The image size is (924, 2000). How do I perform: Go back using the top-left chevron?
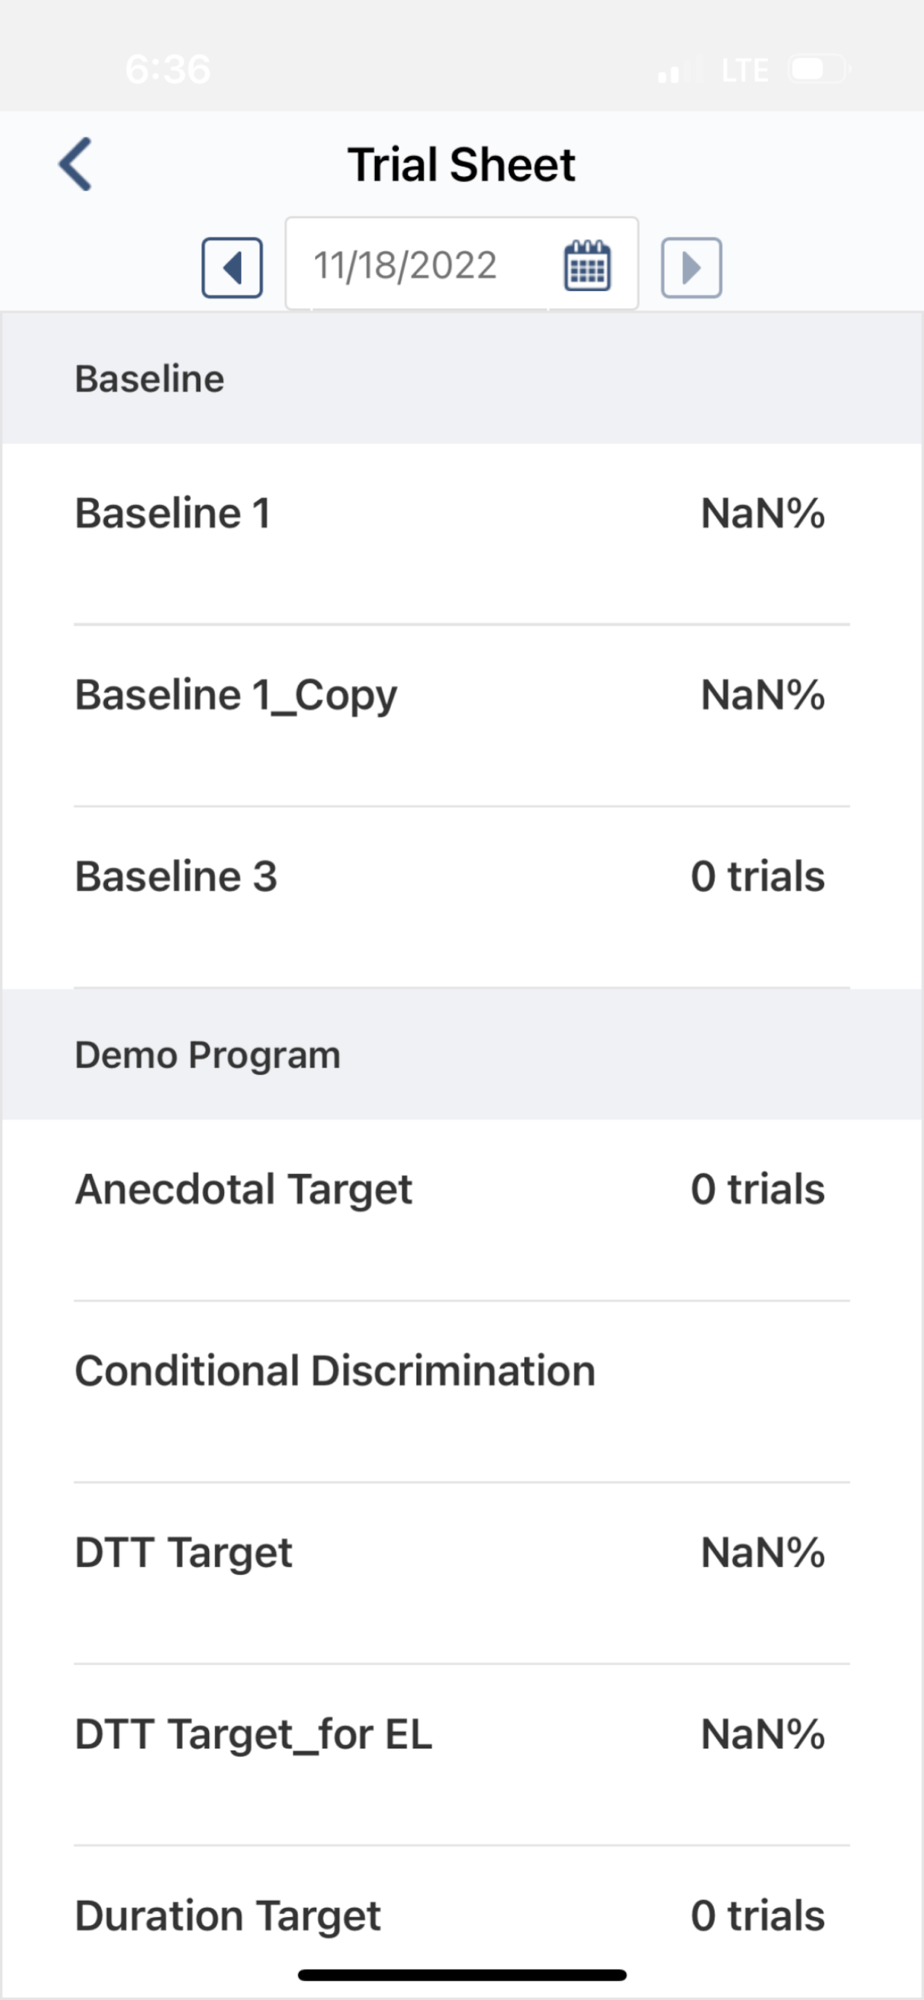pyautogui.click(x=76, y=164)
